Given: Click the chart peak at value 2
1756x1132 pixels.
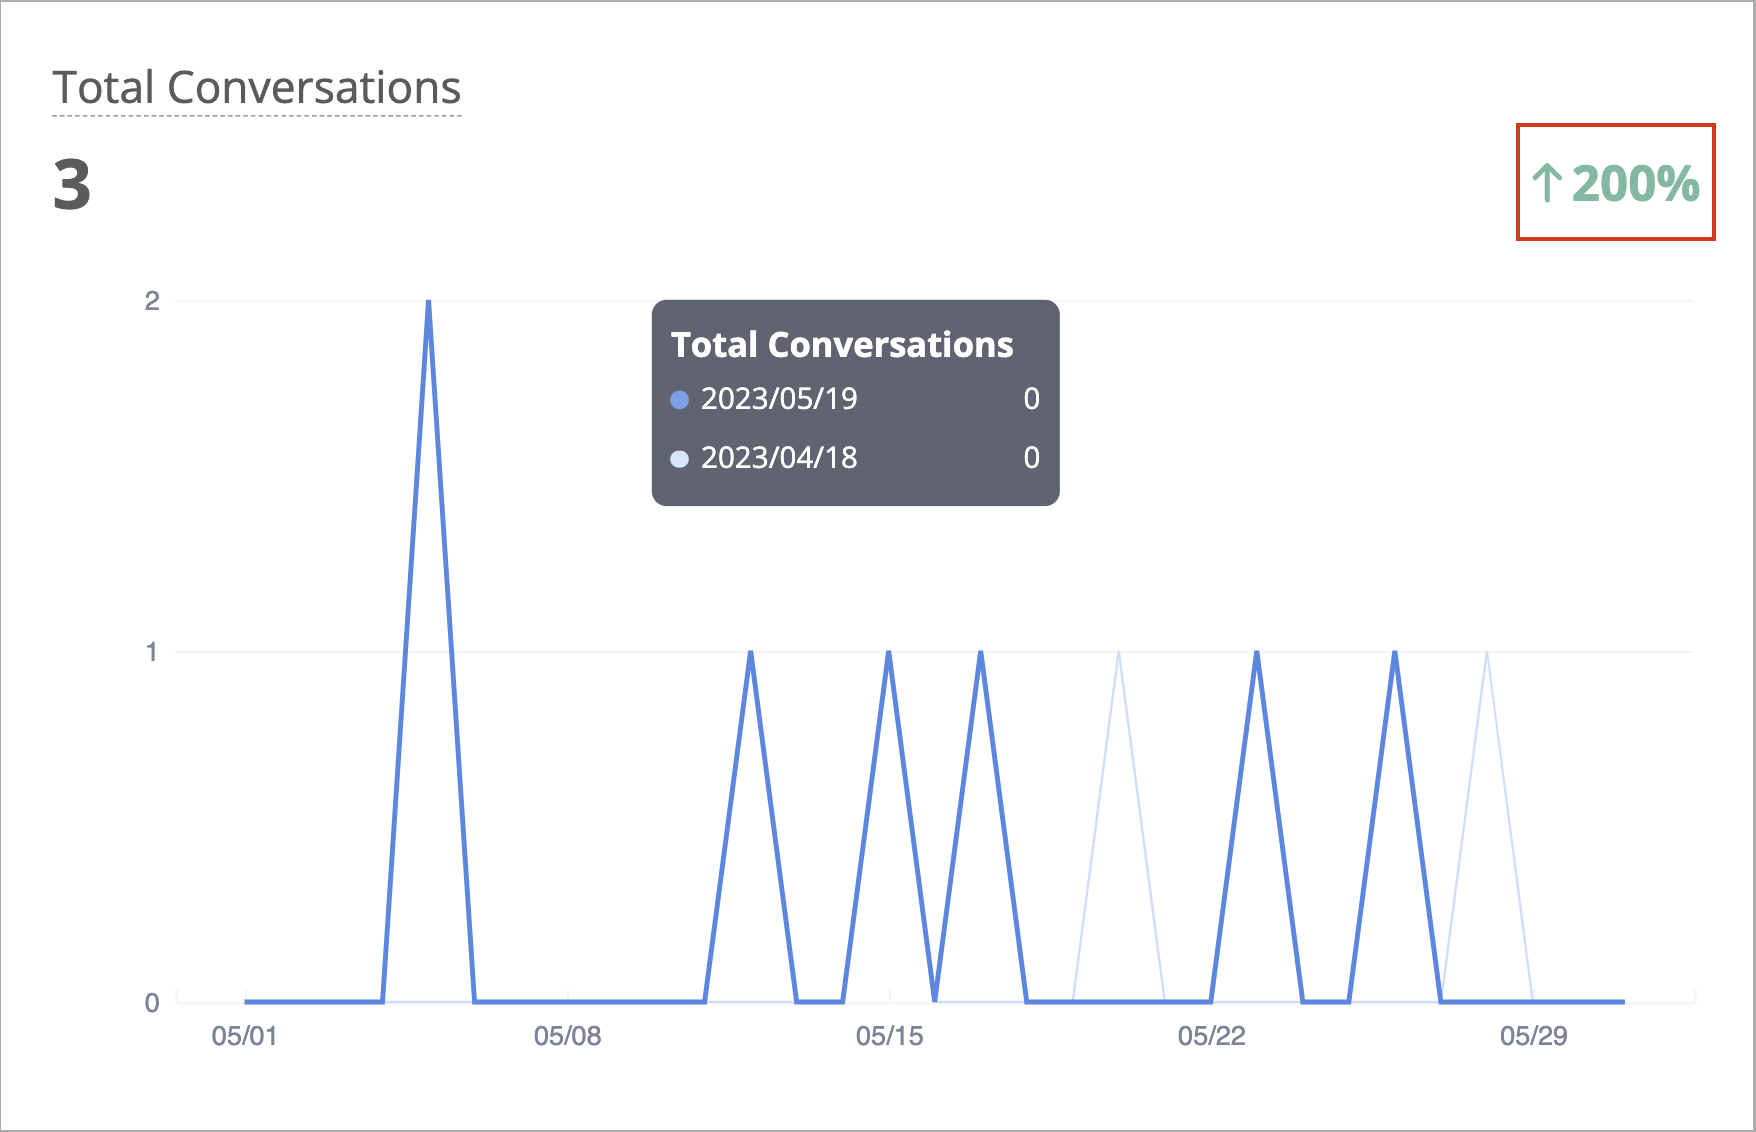Looking at the screenshot, I should (428, 302).
